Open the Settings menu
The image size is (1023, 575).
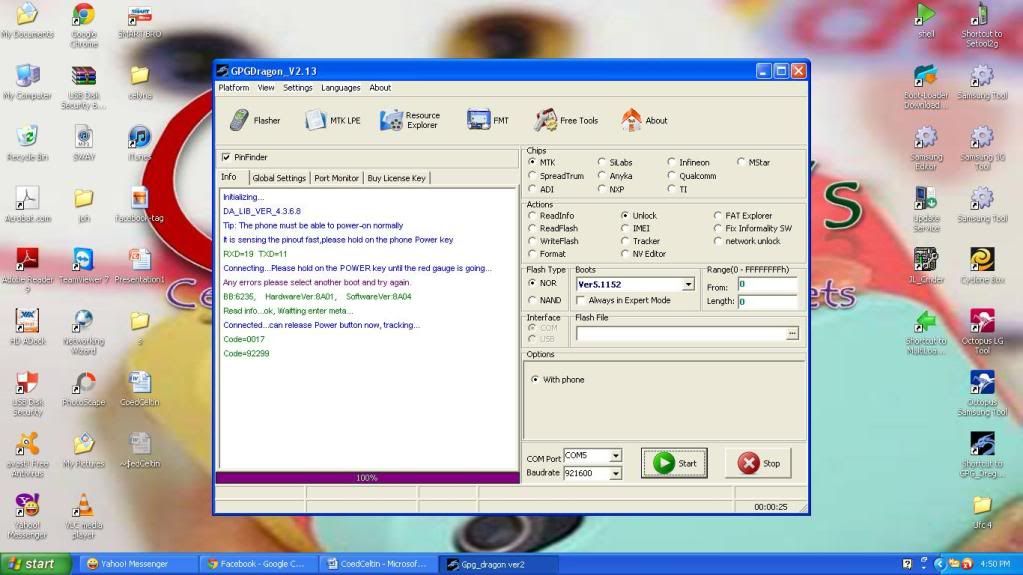pyautogui.click(x=297, y=88)
